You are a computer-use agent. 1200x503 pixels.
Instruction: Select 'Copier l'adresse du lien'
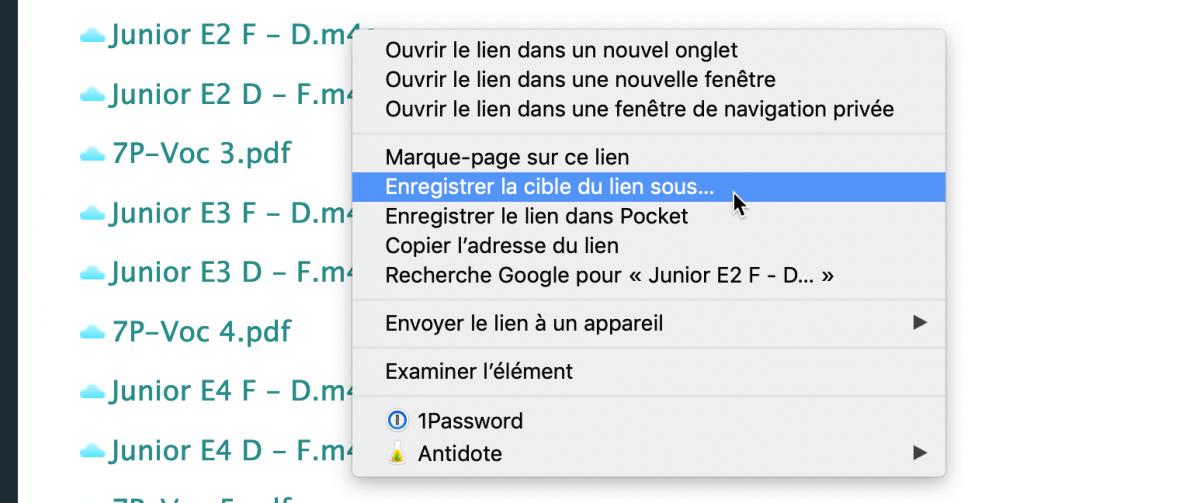pos(502,245)
